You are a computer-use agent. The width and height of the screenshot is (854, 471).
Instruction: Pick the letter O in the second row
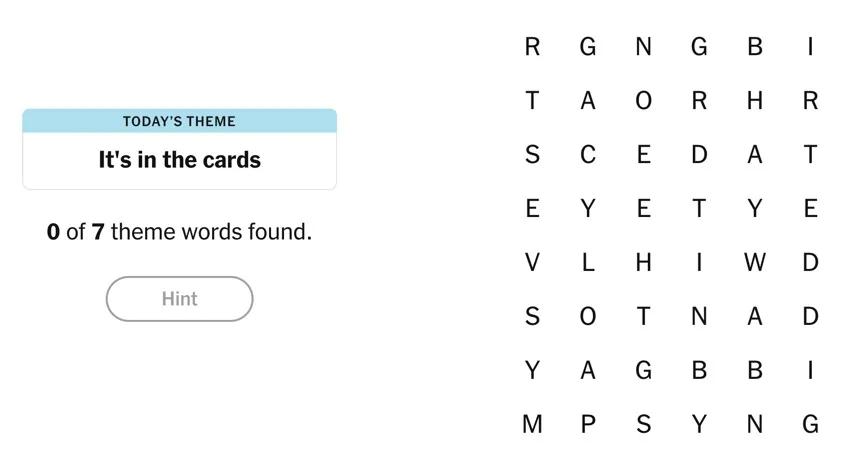click(x=643, y=100)
